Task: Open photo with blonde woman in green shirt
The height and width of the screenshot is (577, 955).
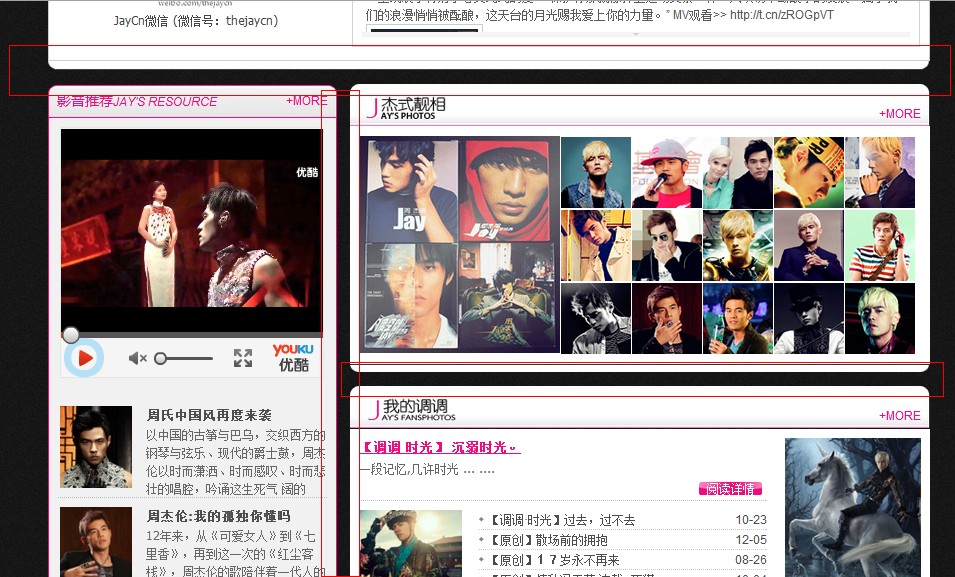Action: [x=738, y=172]
